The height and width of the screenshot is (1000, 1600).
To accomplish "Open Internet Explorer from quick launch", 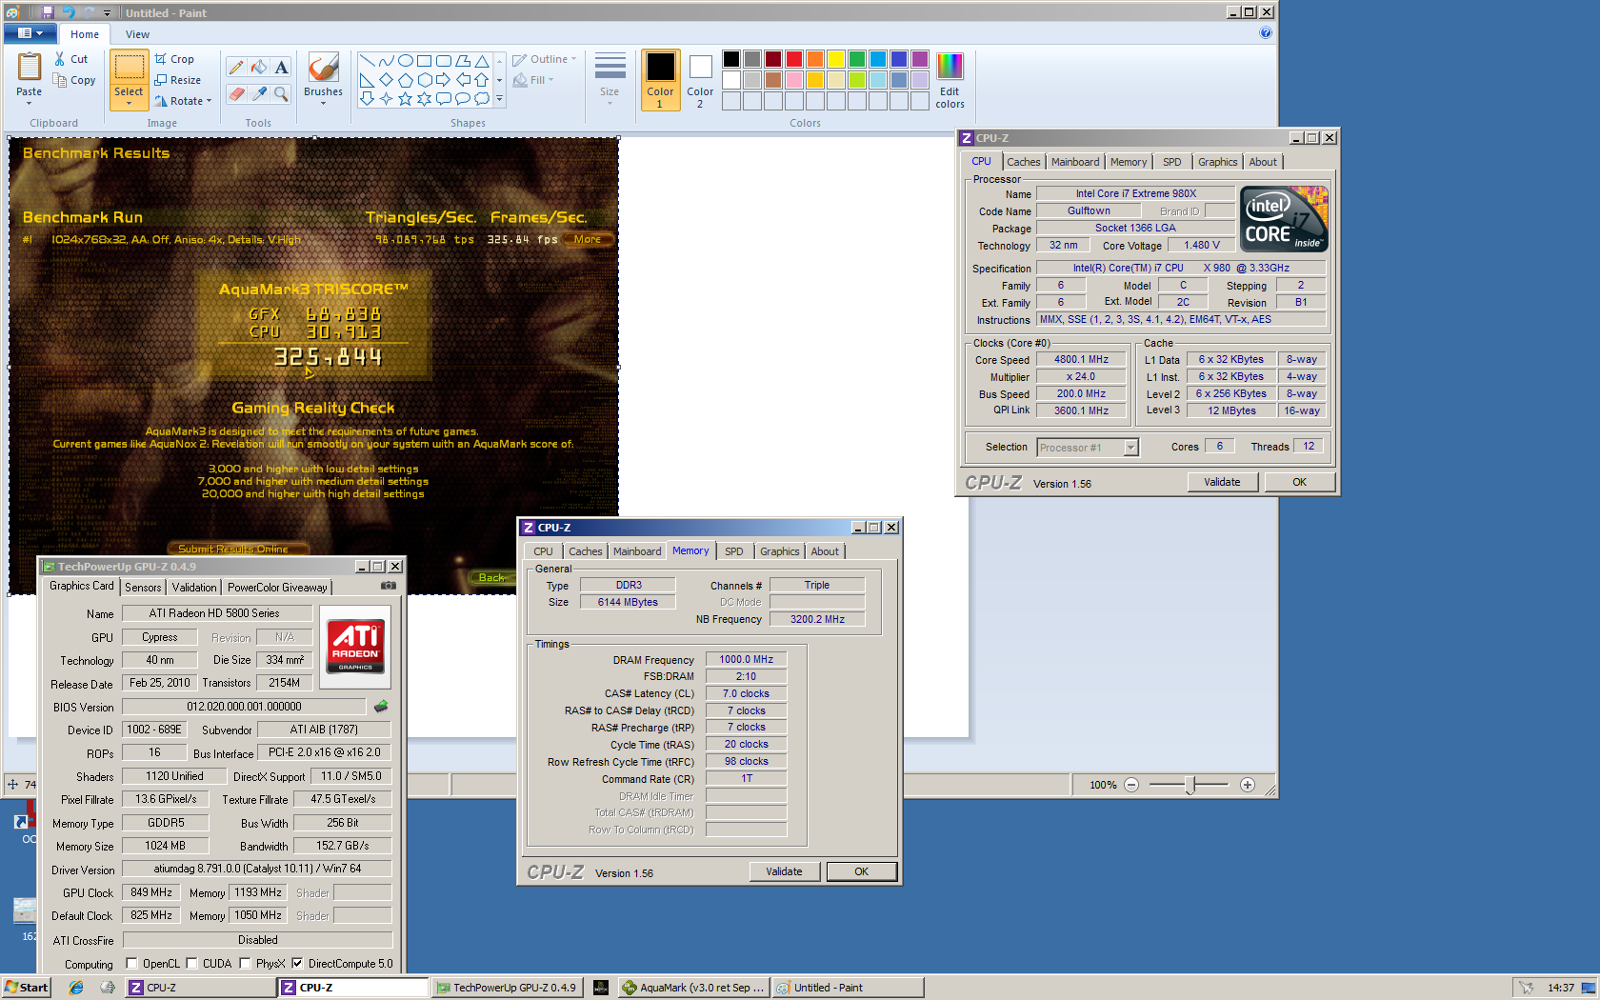I will point(76,987).
